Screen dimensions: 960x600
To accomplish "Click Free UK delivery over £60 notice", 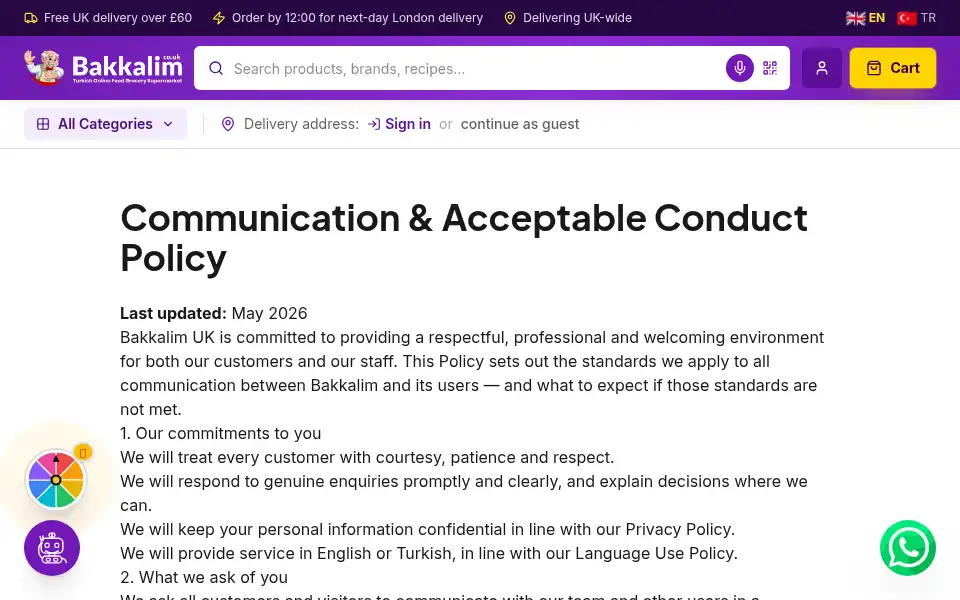I will [108, 18].
